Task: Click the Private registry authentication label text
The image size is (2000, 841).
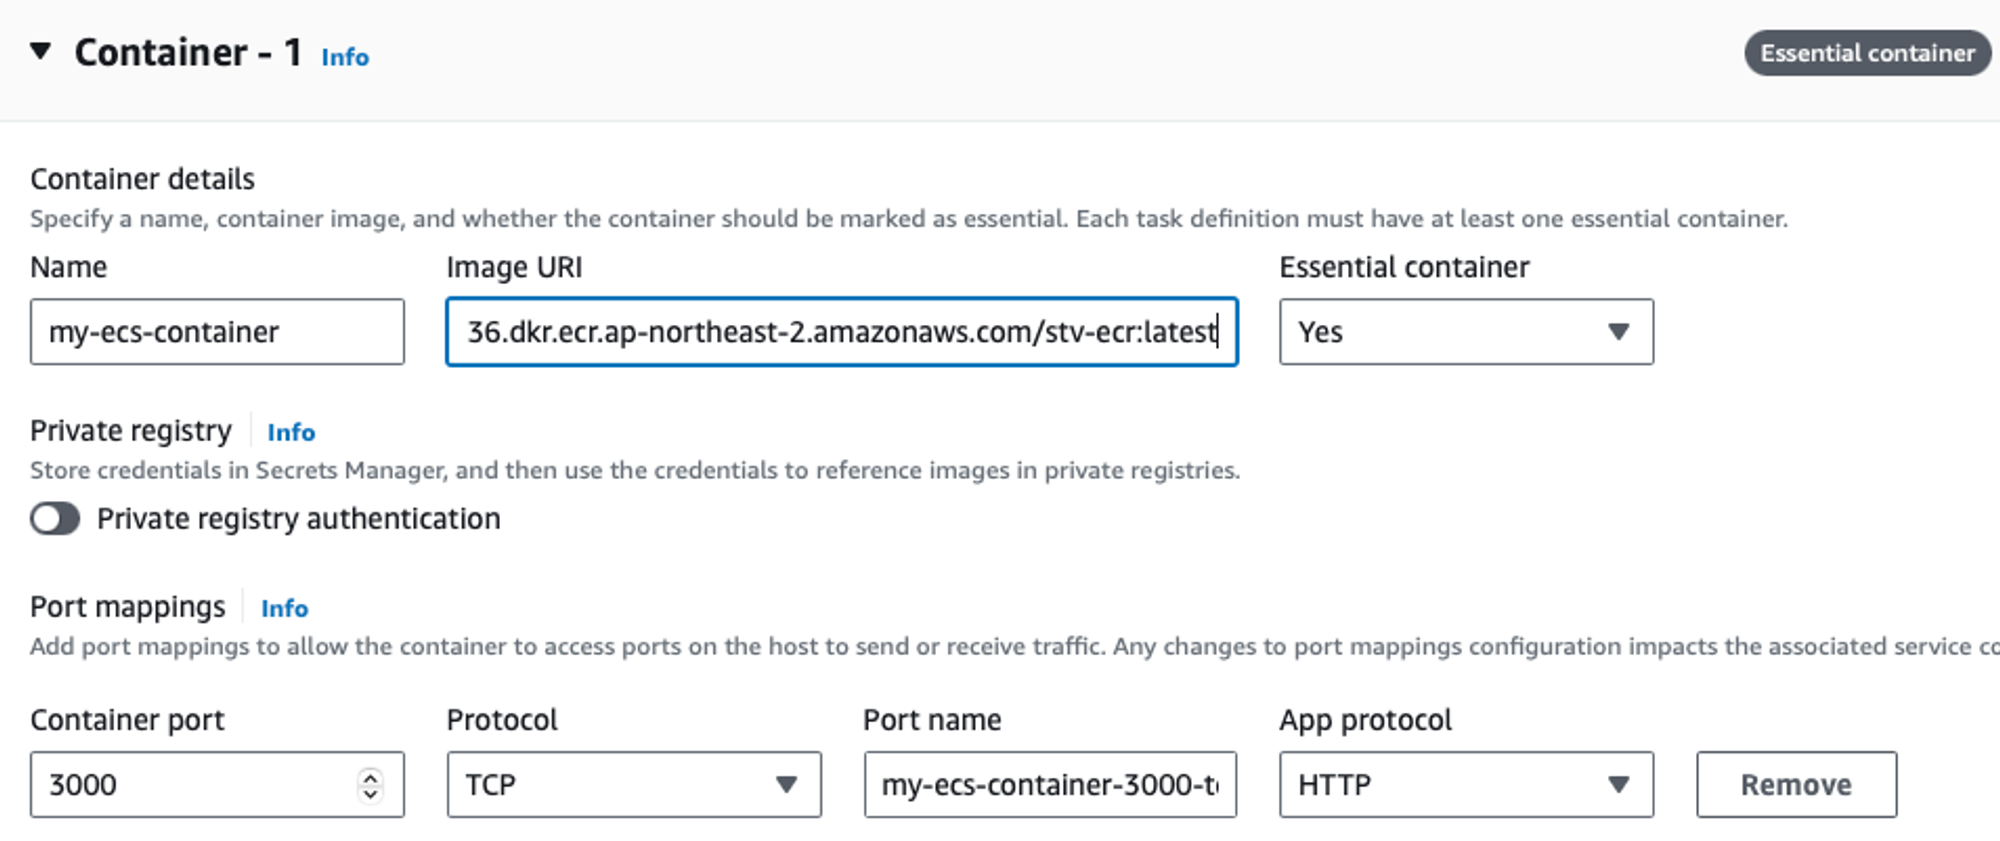Action: [x=298, y=519]
